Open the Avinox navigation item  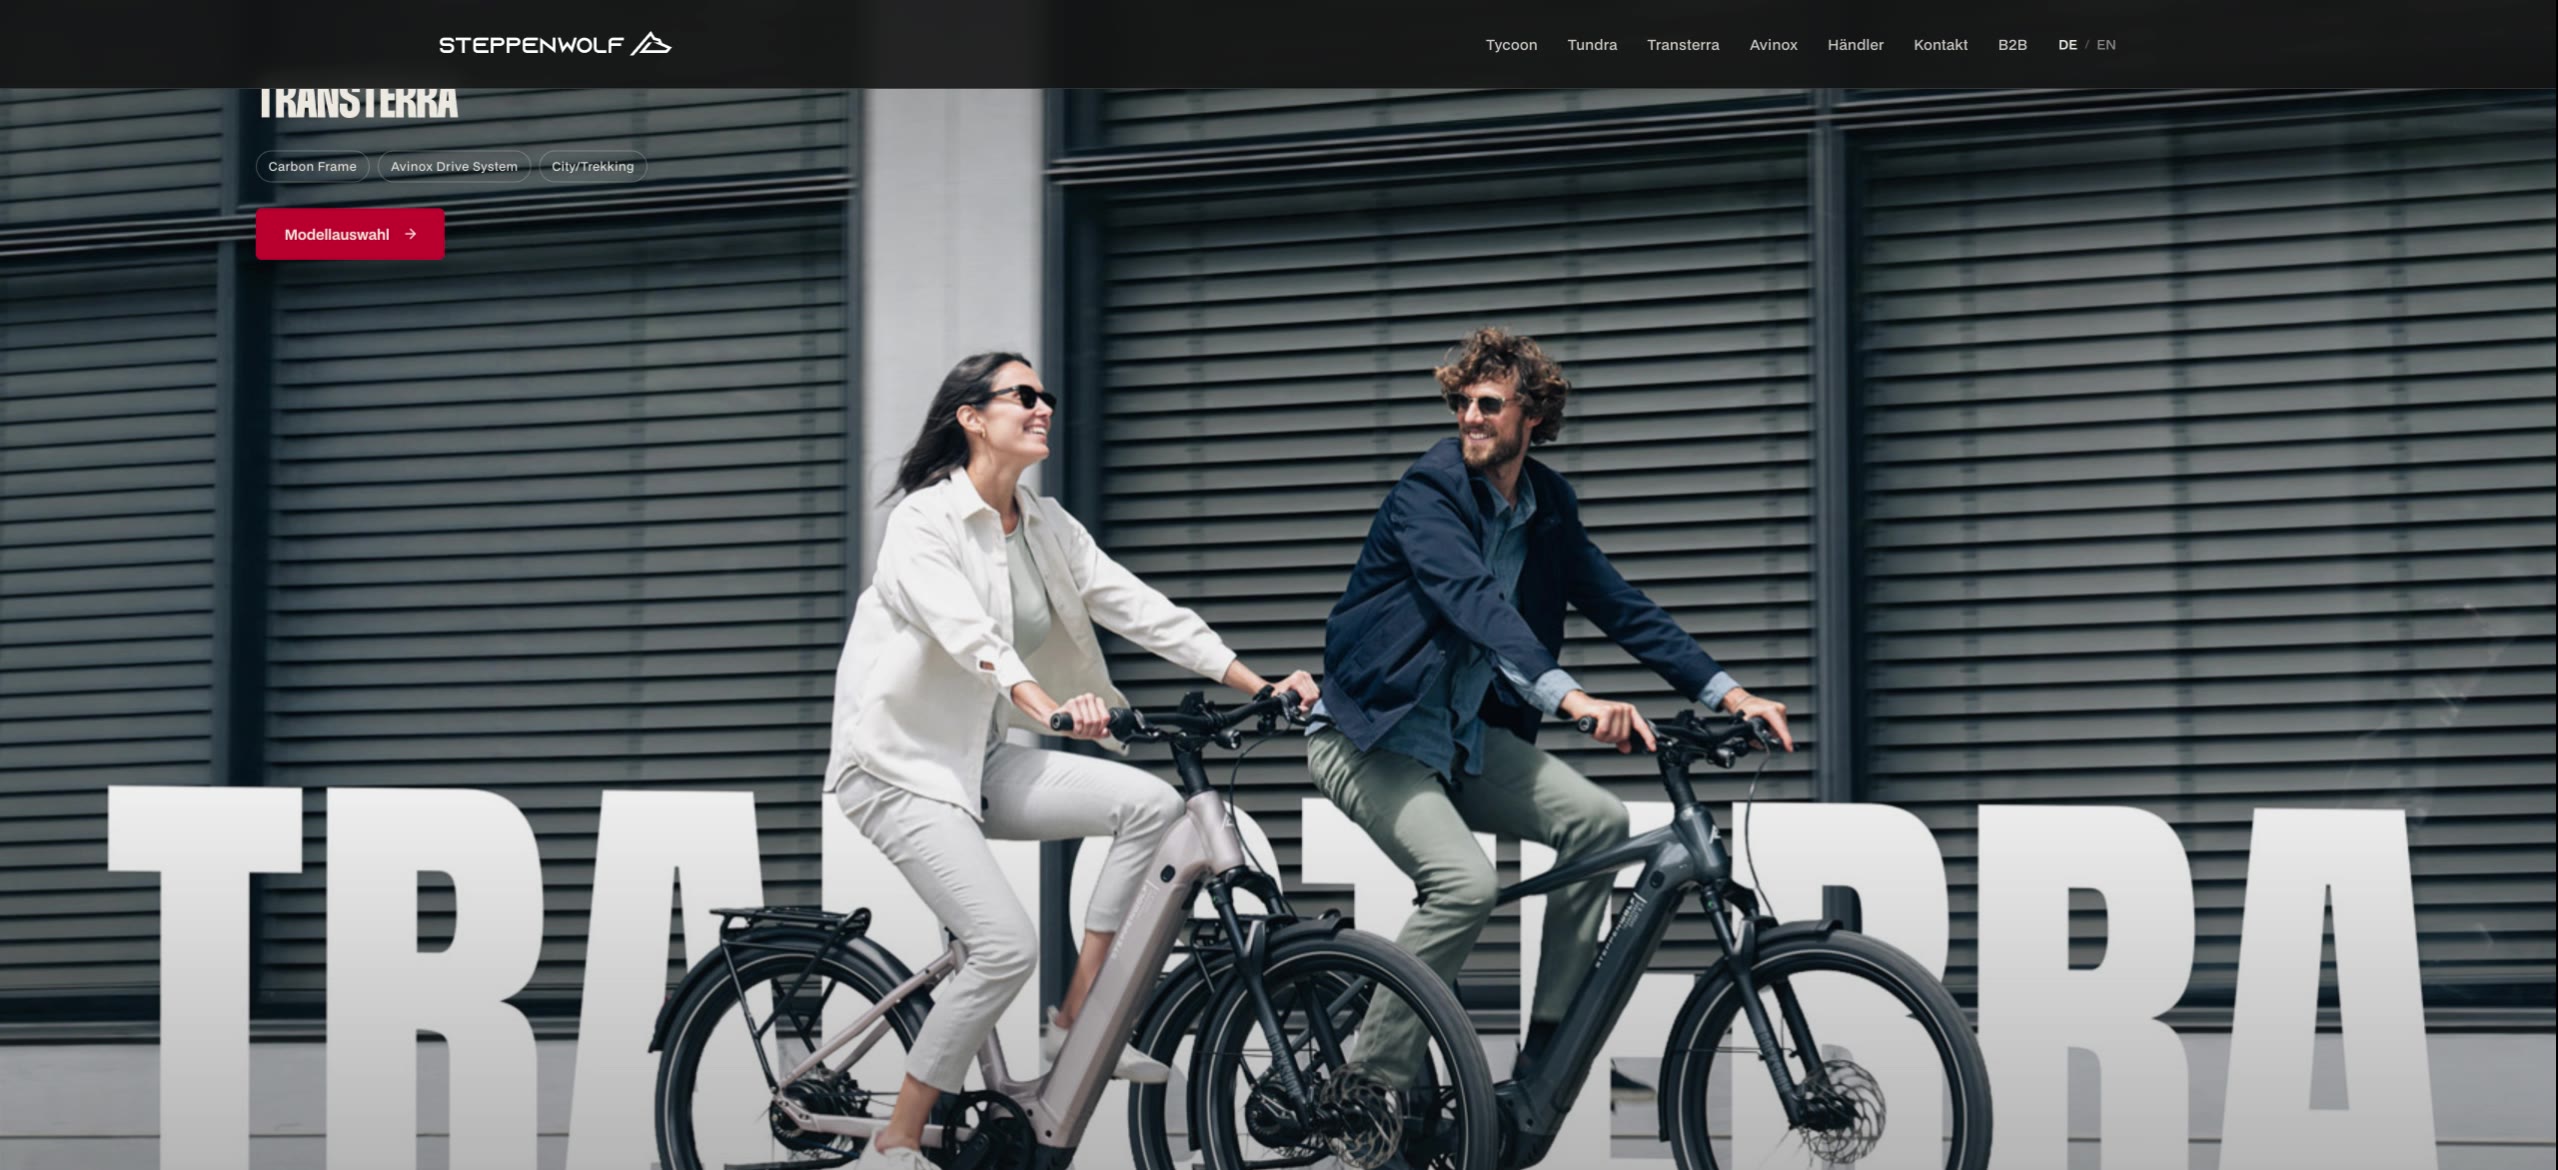click(1773, 45)
